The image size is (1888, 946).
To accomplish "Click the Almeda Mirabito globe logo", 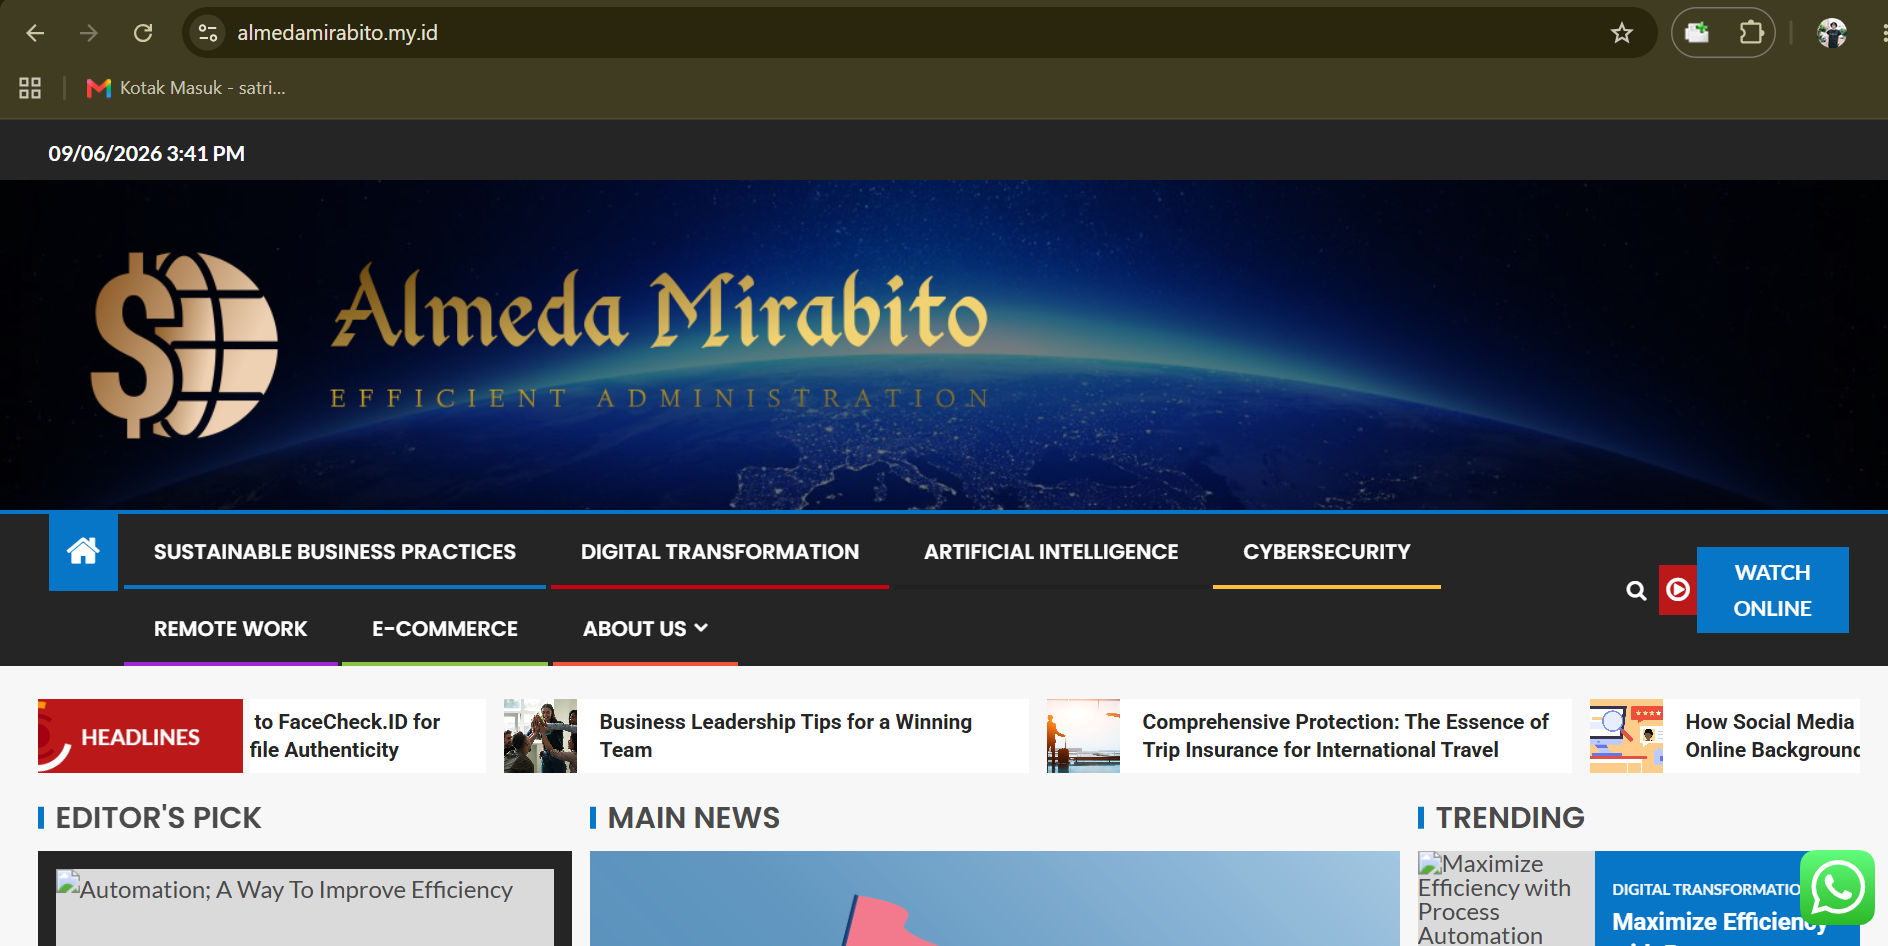I will (184, 345).
